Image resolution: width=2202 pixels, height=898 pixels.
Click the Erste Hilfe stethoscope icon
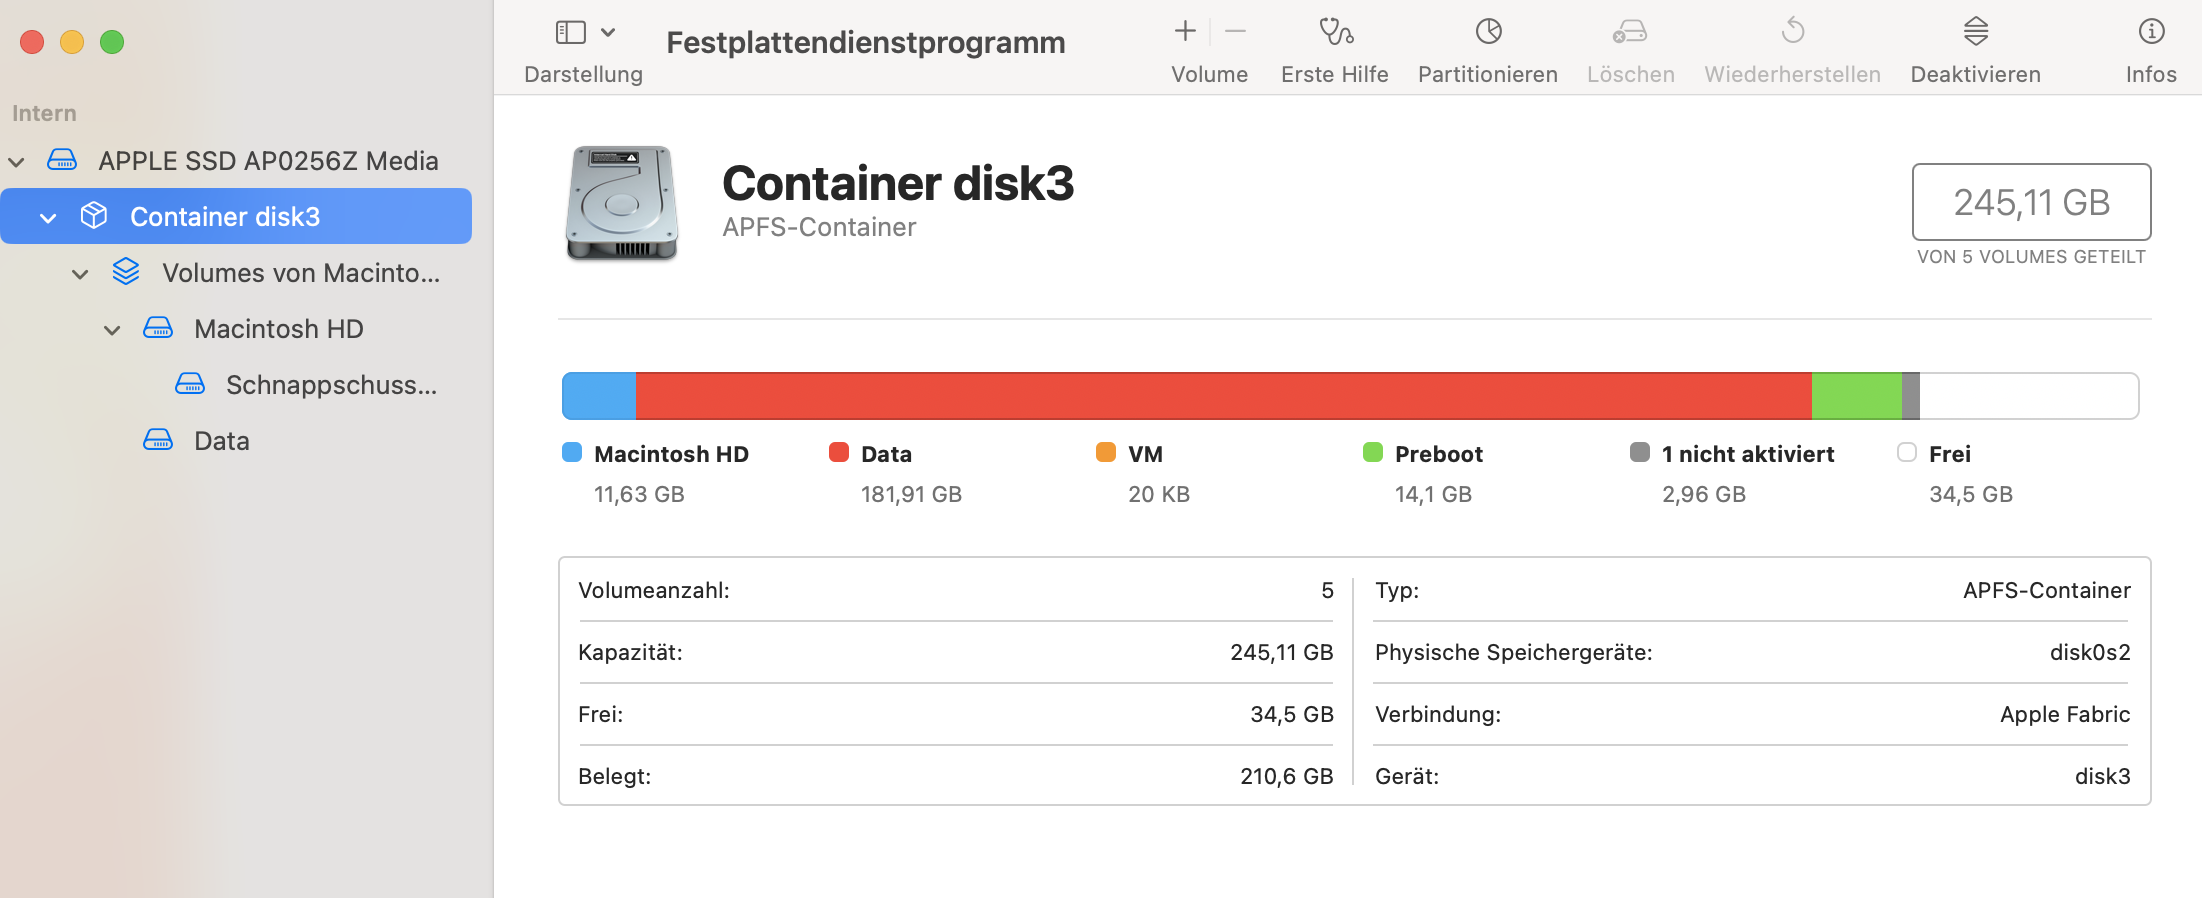click(x=1335, y=32)
